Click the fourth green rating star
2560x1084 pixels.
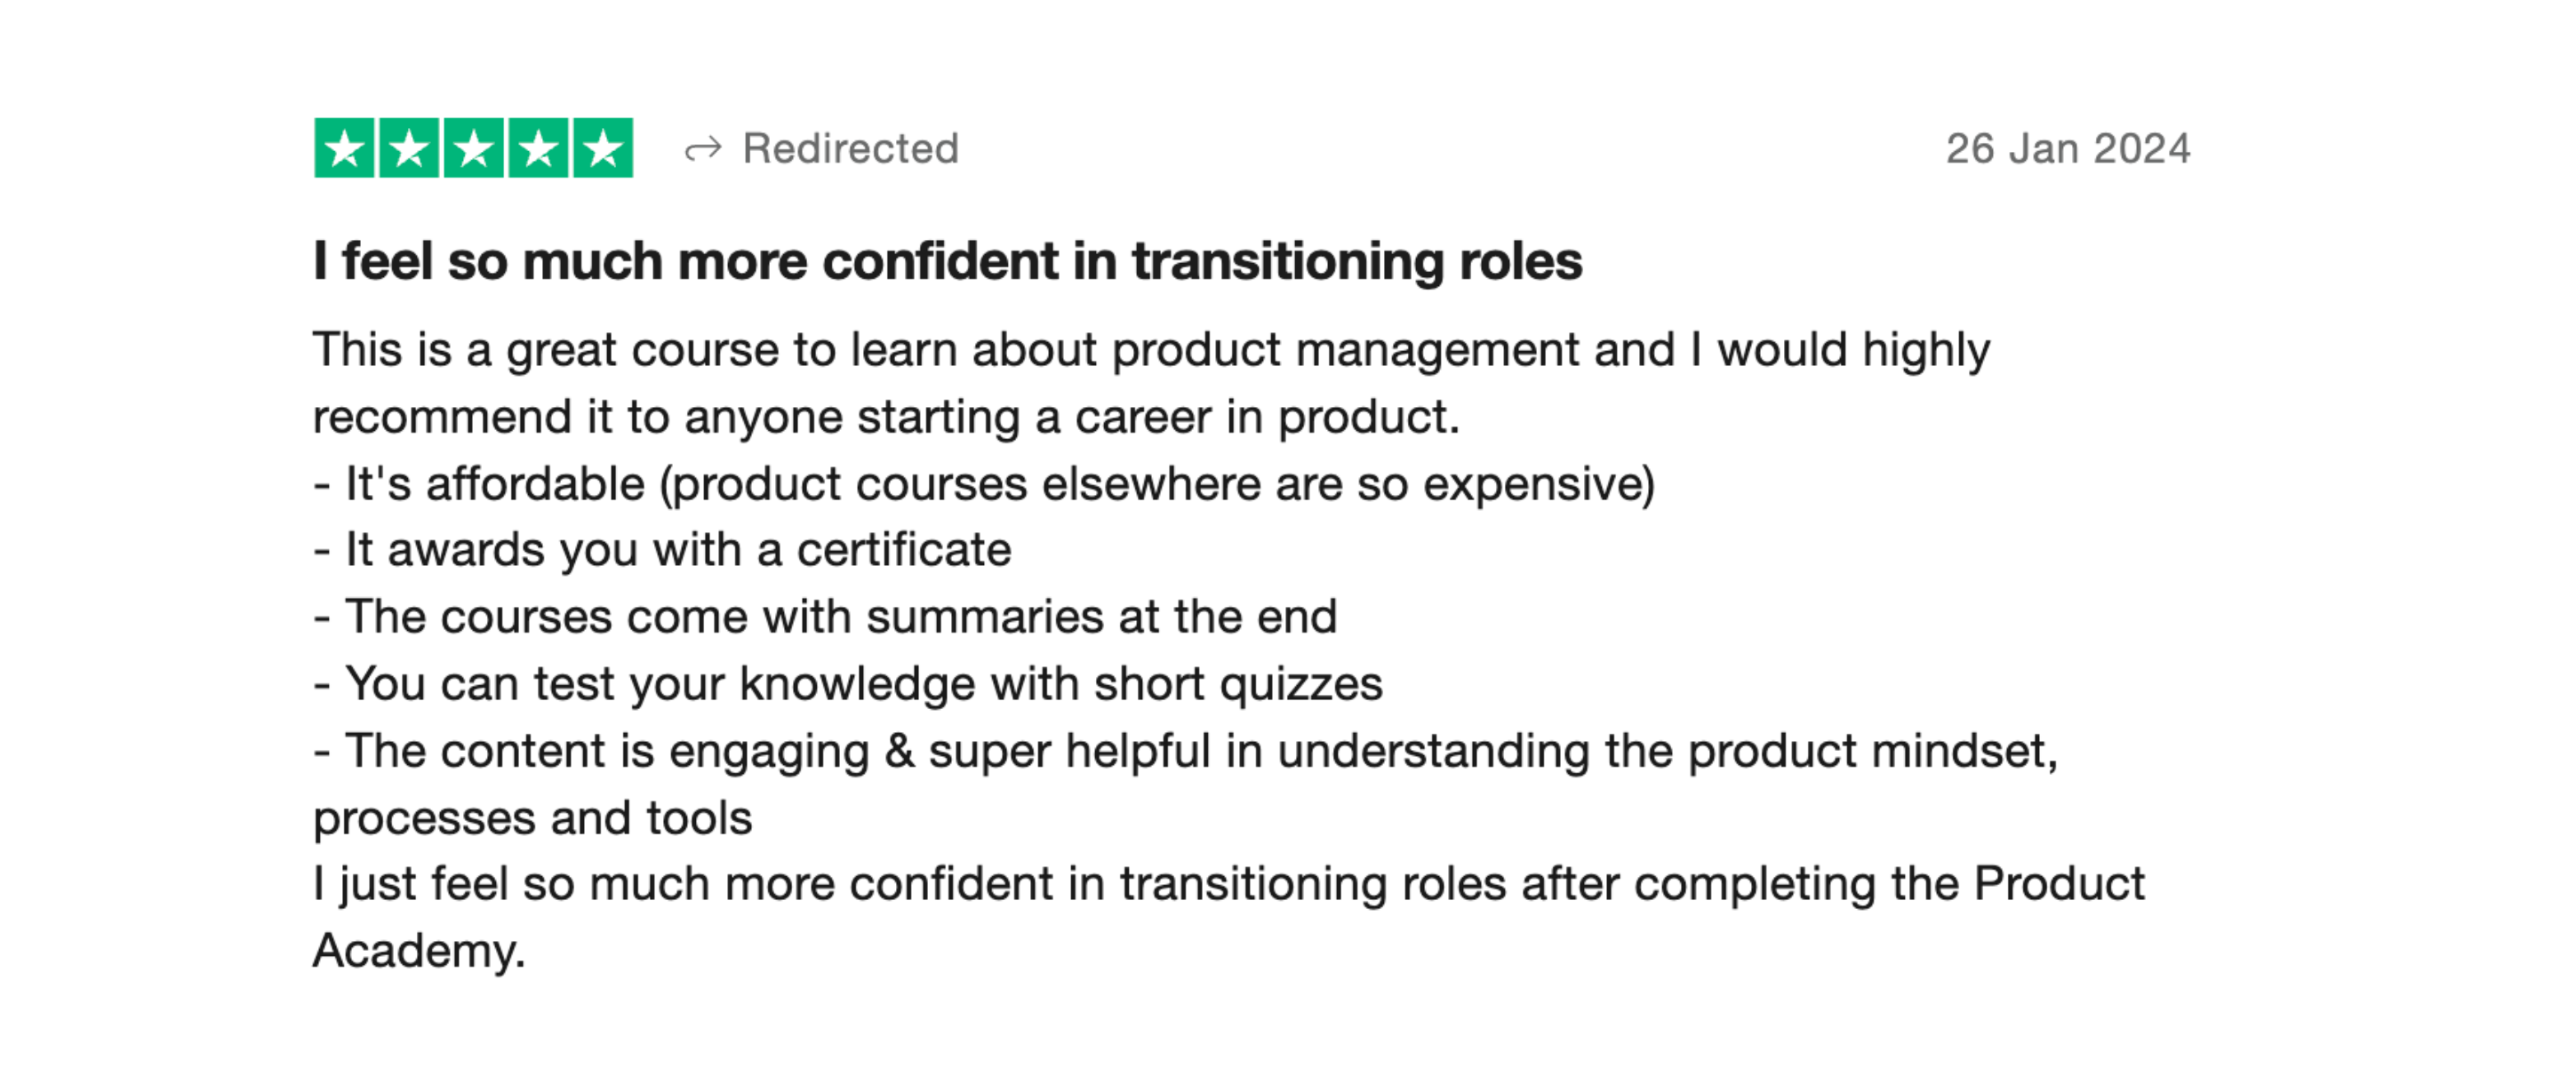coord(538,148)
